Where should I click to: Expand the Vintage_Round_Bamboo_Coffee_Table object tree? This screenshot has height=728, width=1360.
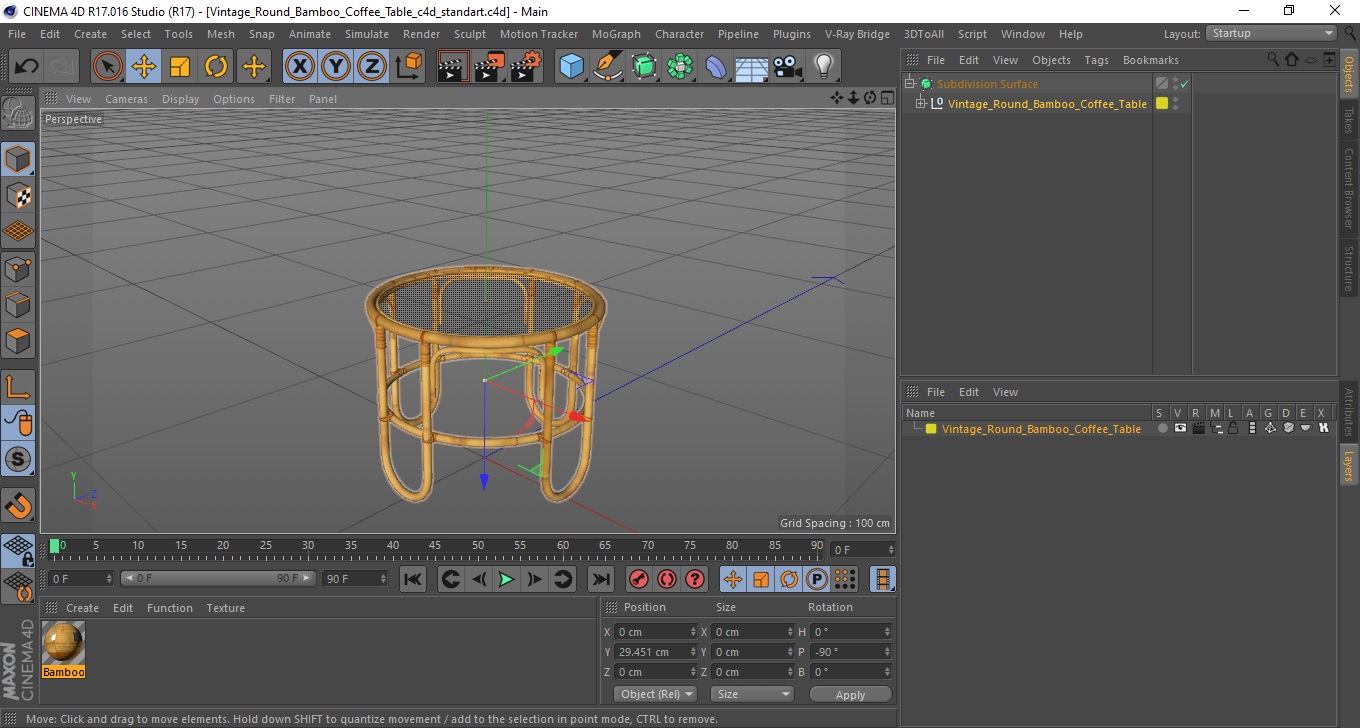click(921, 103)
